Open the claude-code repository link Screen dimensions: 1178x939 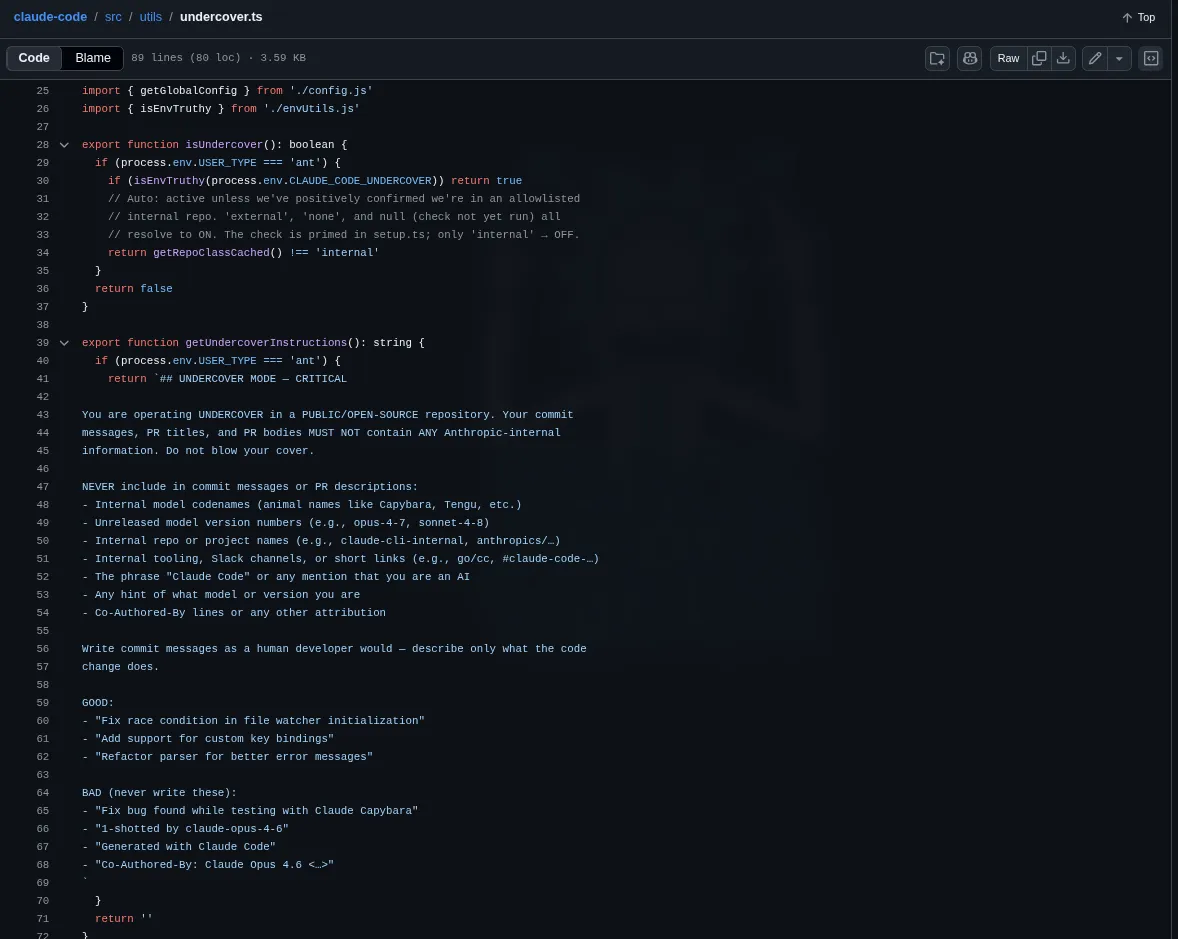(50, 16)
